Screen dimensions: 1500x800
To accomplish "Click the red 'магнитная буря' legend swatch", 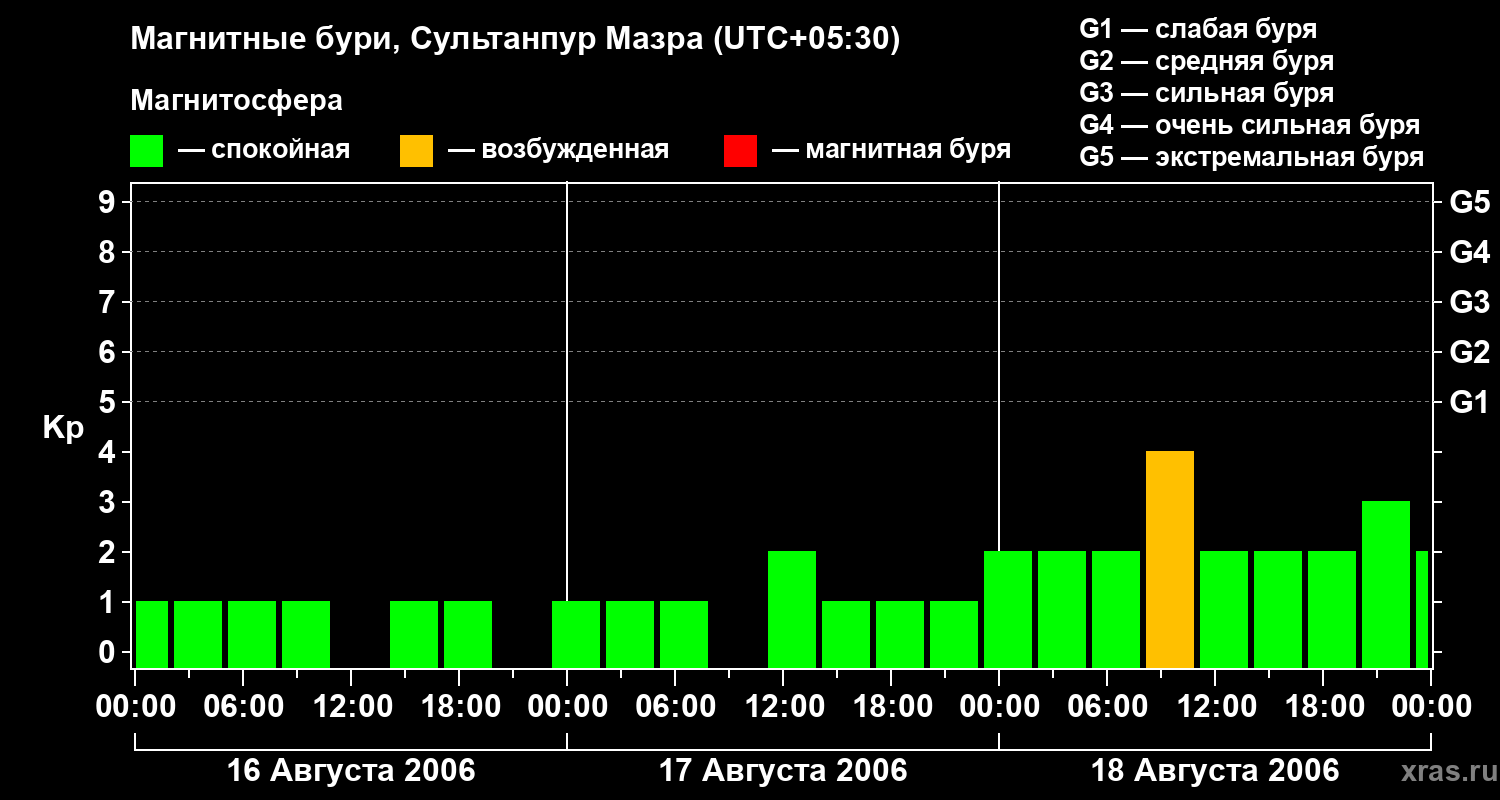I will pyautogui.click(x=740, y=151).
